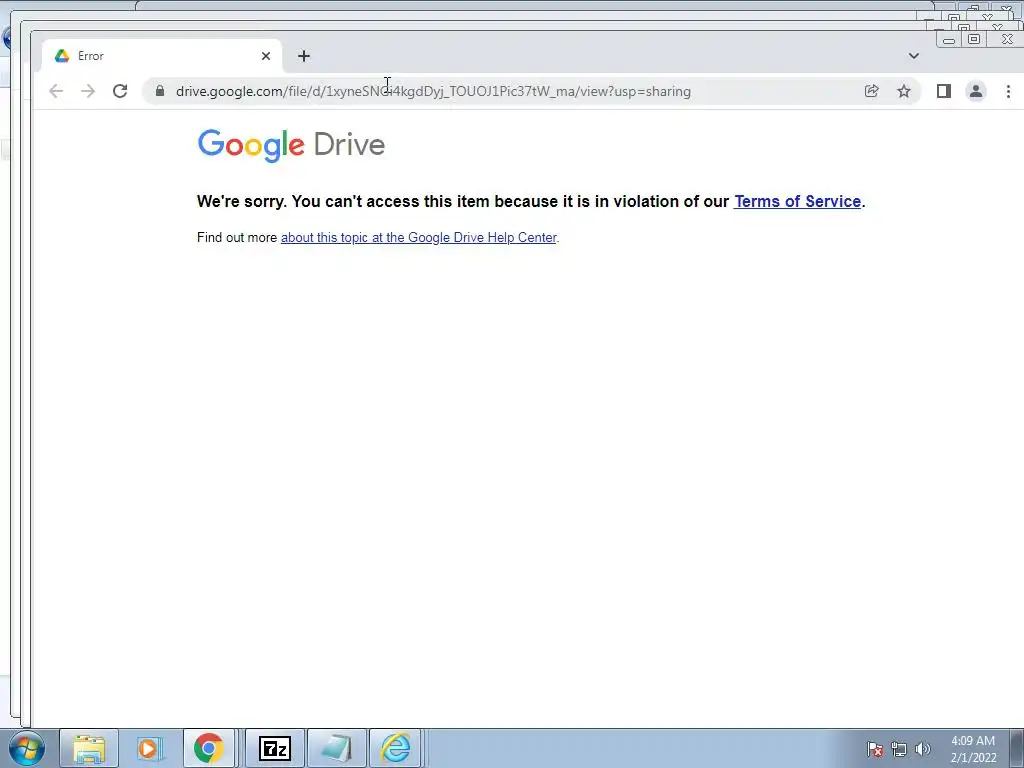The height and width of the screenshot is (768, 1024).
Task: Bookmark this tab with the star
Action: point(904,91)
